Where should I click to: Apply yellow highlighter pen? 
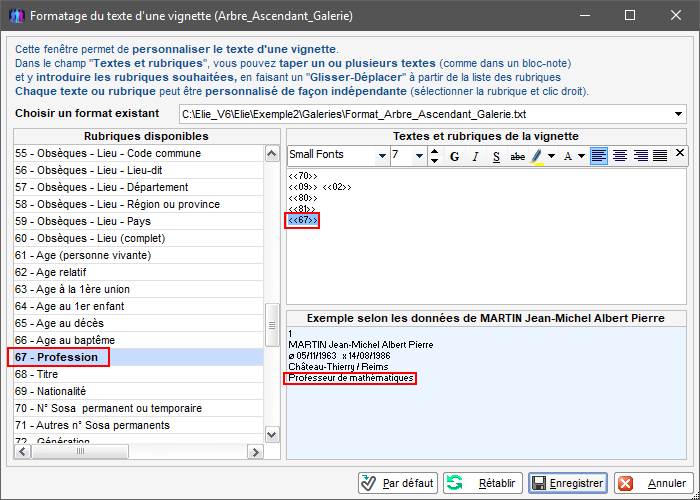pyautogui.click(x=538, y=156)
